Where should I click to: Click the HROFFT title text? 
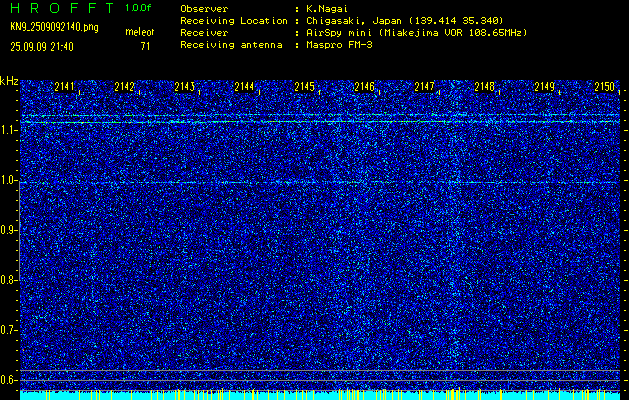(62, 8)
